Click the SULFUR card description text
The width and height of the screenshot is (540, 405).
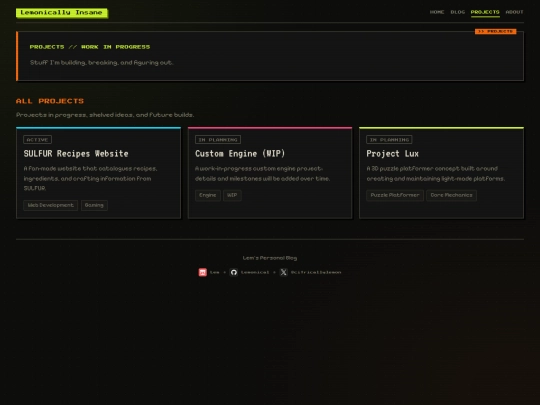(91, 178)
